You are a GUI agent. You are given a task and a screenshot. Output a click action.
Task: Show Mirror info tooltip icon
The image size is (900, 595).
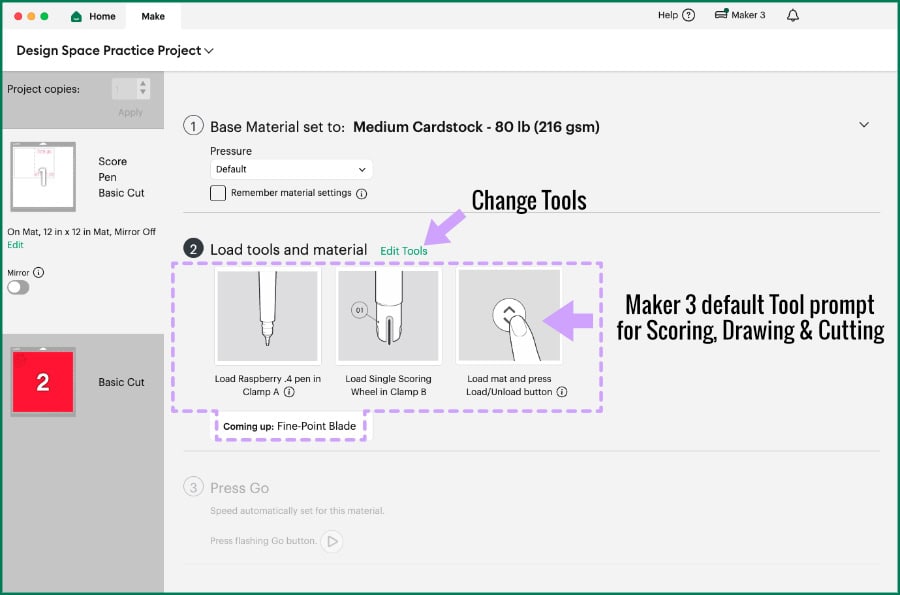(38, 273)
